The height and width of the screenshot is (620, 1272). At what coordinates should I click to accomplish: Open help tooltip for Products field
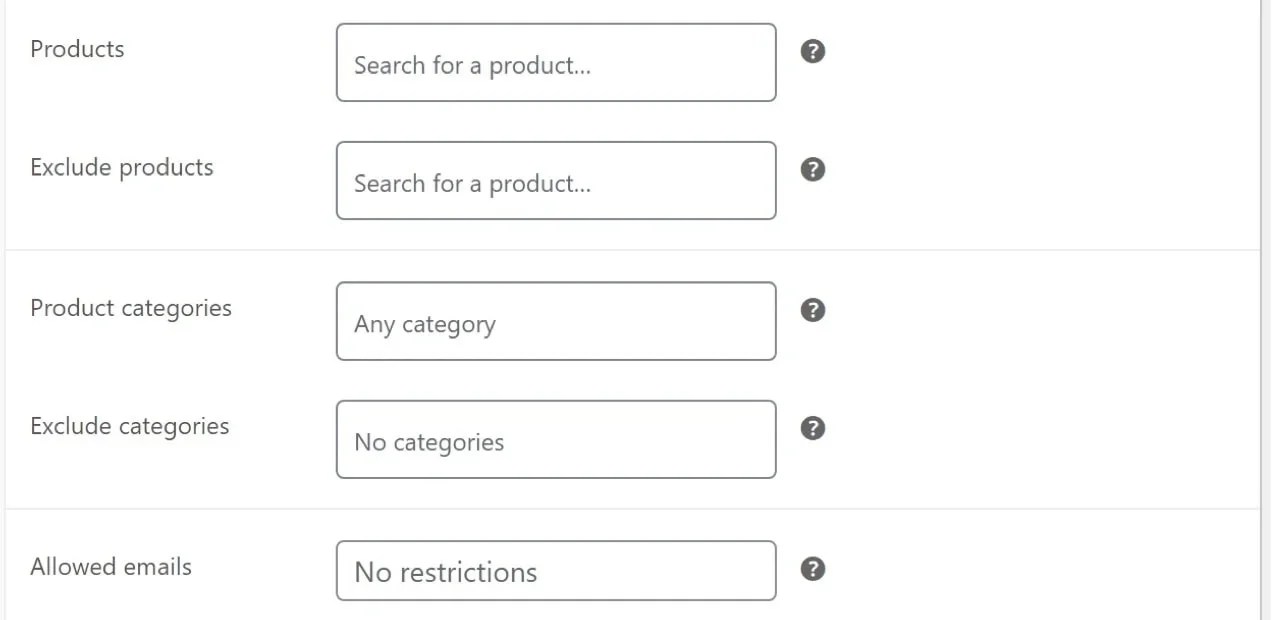(813, 51)
